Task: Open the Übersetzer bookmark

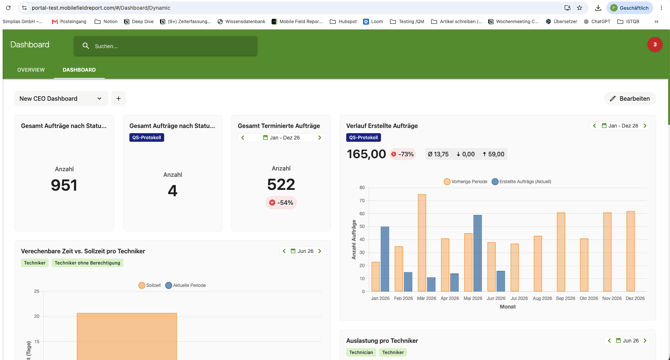Action: [x=561, y=21]
